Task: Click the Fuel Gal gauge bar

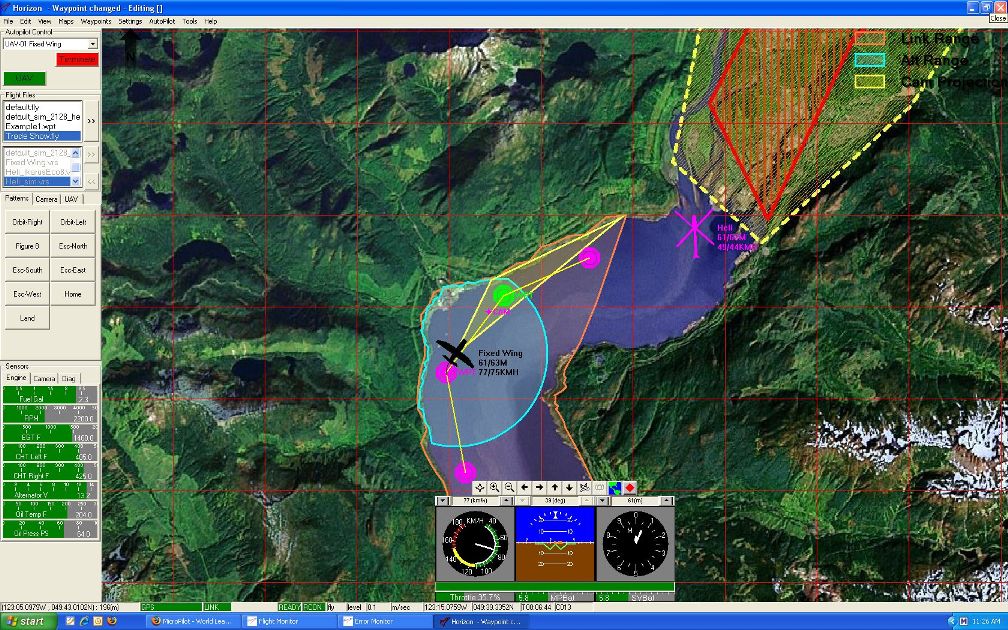Action: pos(49,397)
